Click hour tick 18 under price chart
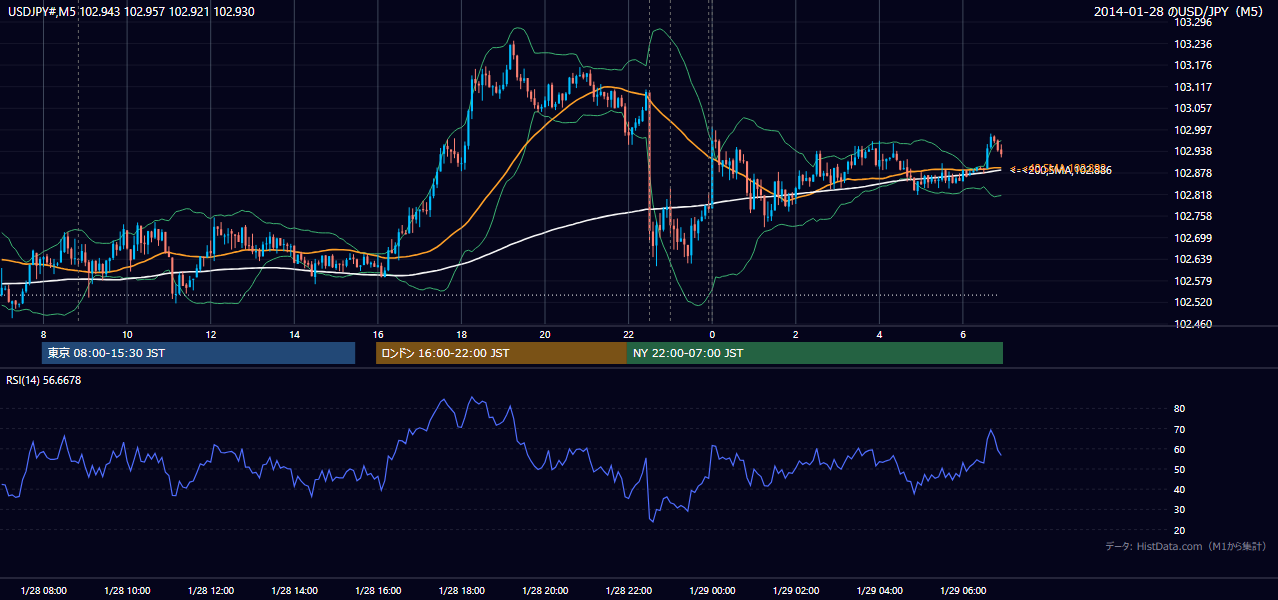This screenshot has height=600, width=1278. 461,334
